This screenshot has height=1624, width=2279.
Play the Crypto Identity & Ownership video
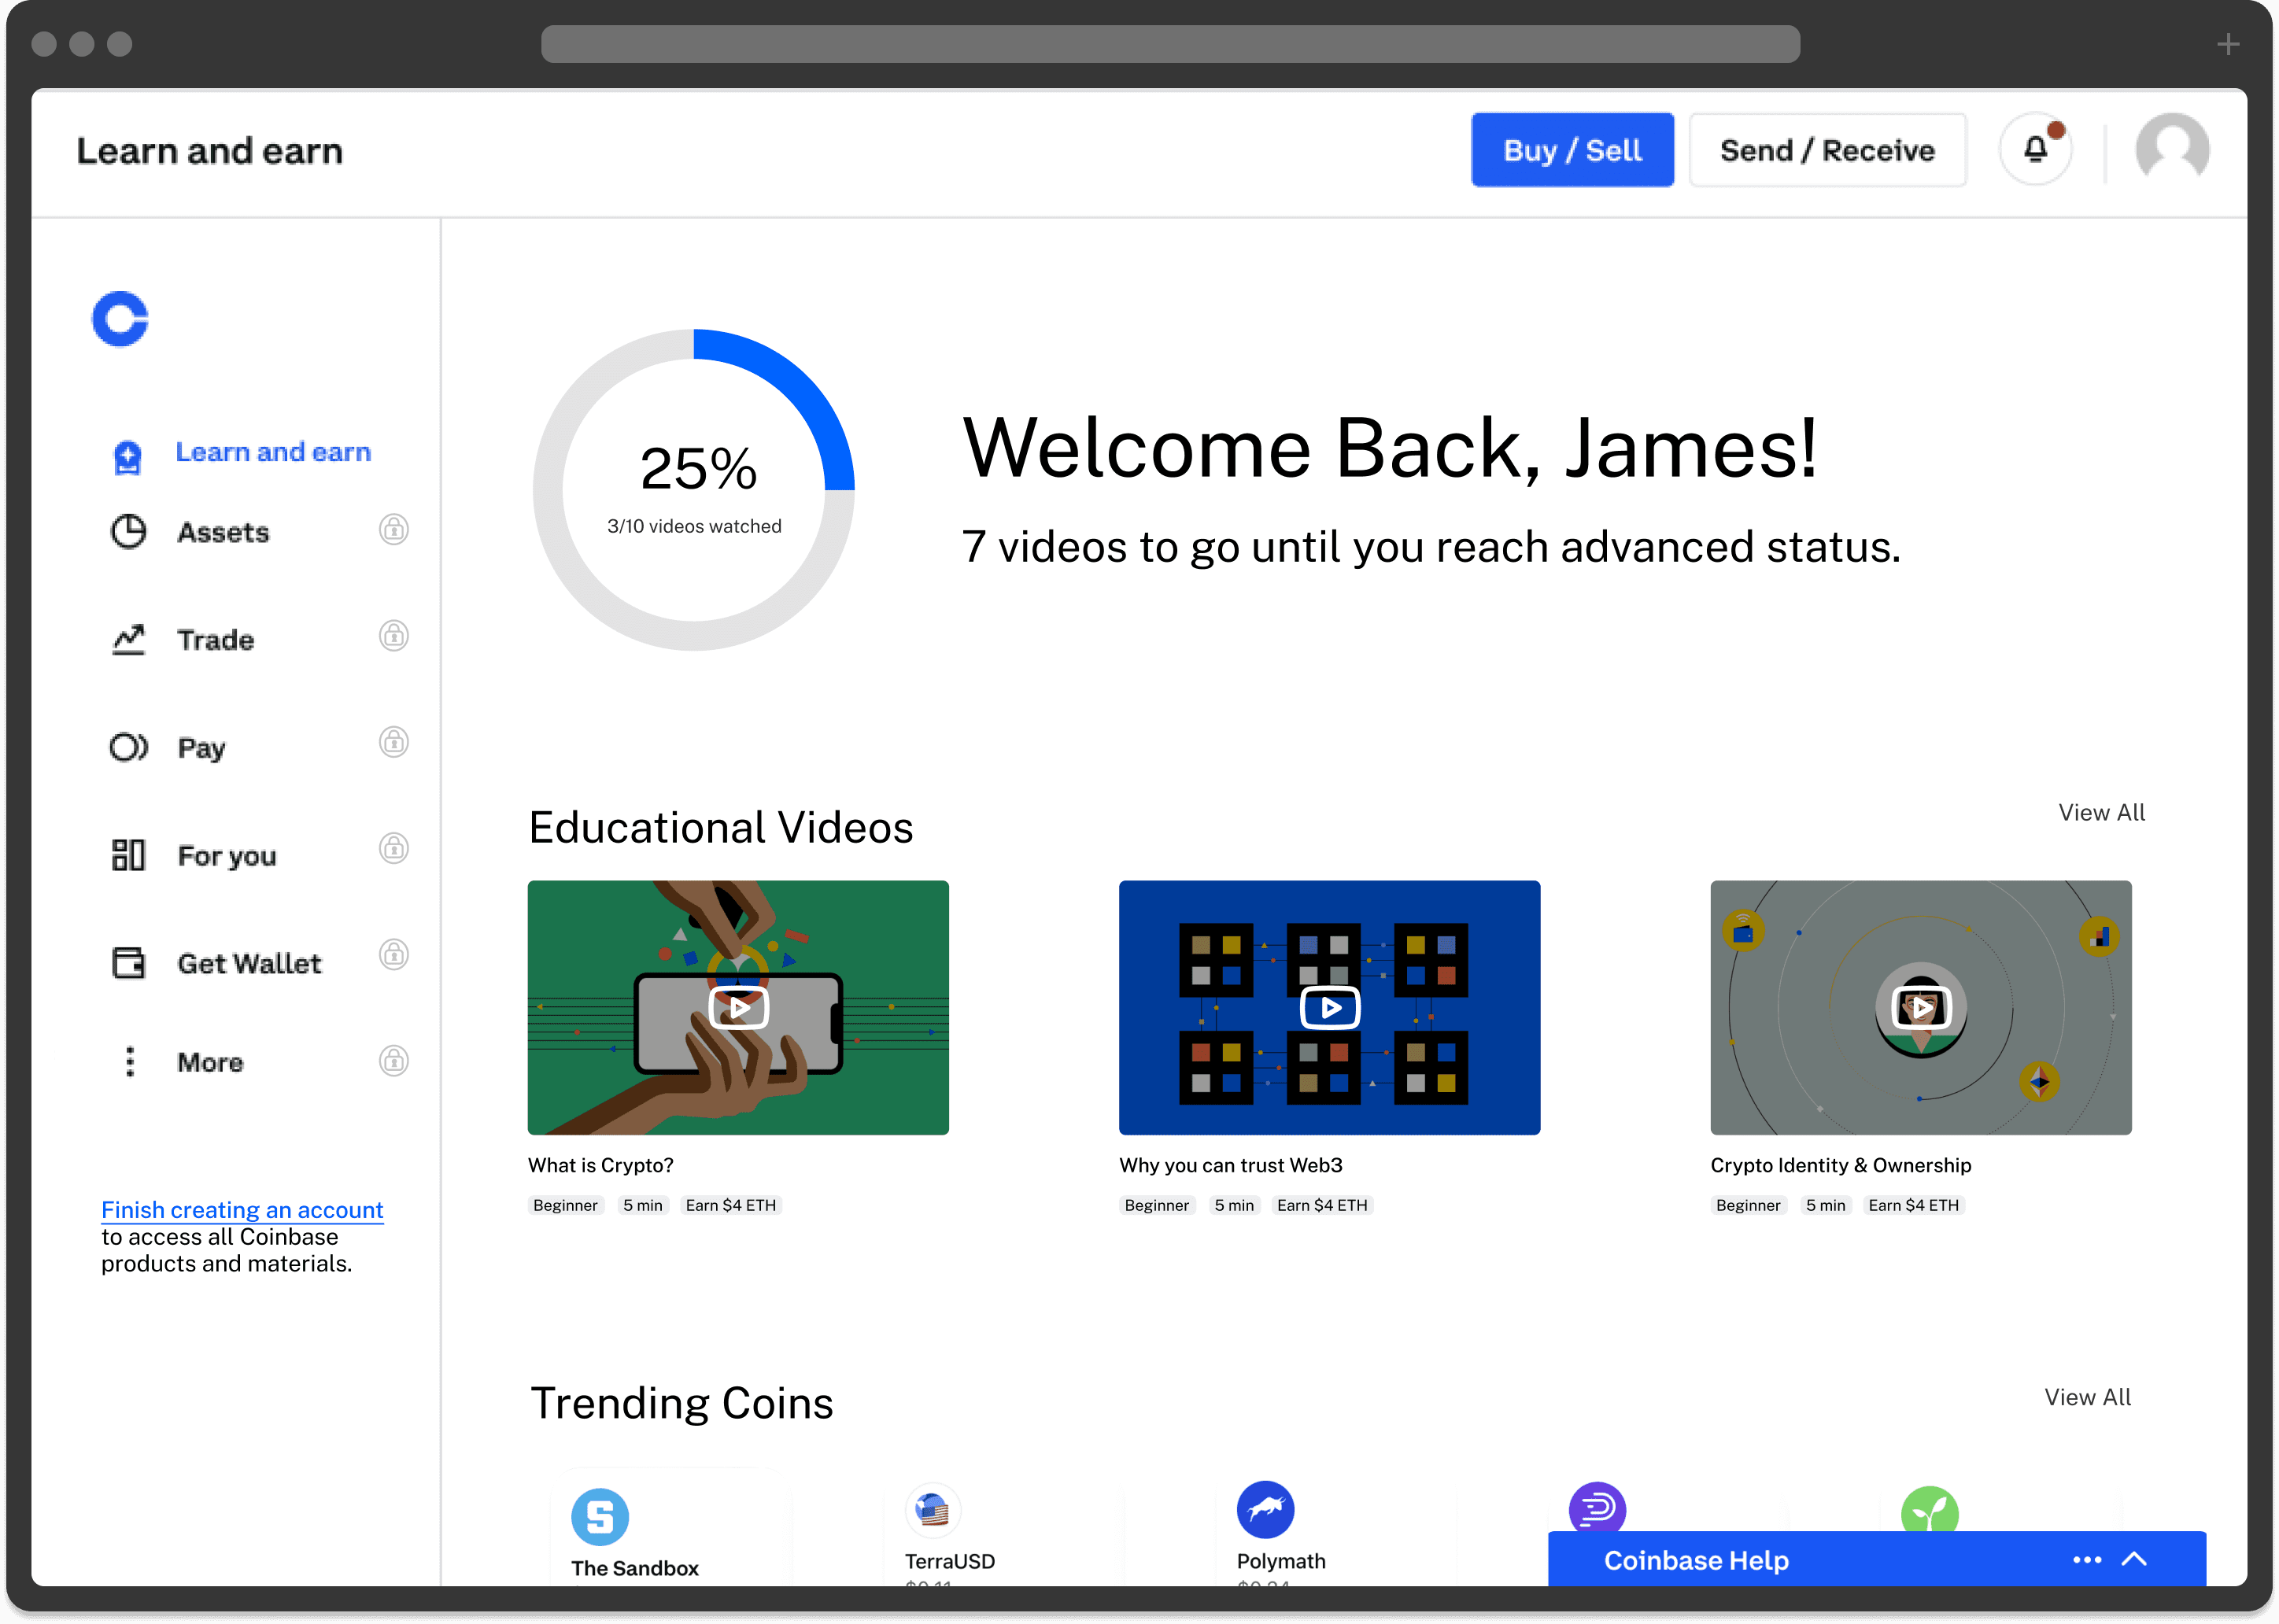click(x=1921, y=1008)
